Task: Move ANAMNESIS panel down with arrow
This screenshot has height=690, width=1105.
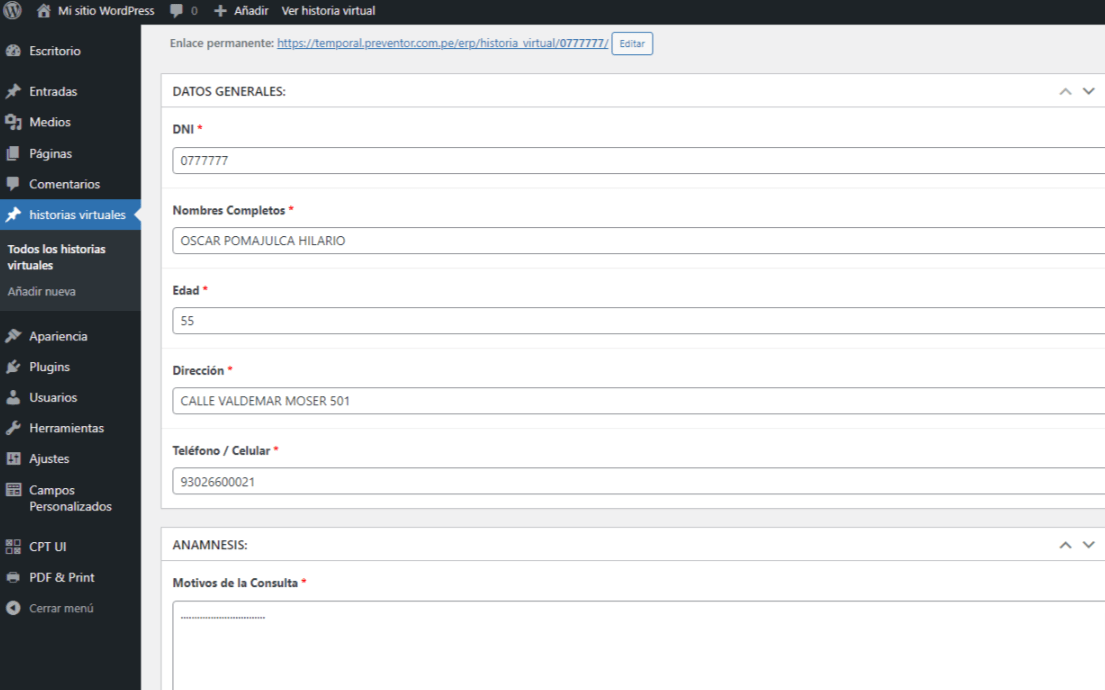Action: tap(1089, 545)
